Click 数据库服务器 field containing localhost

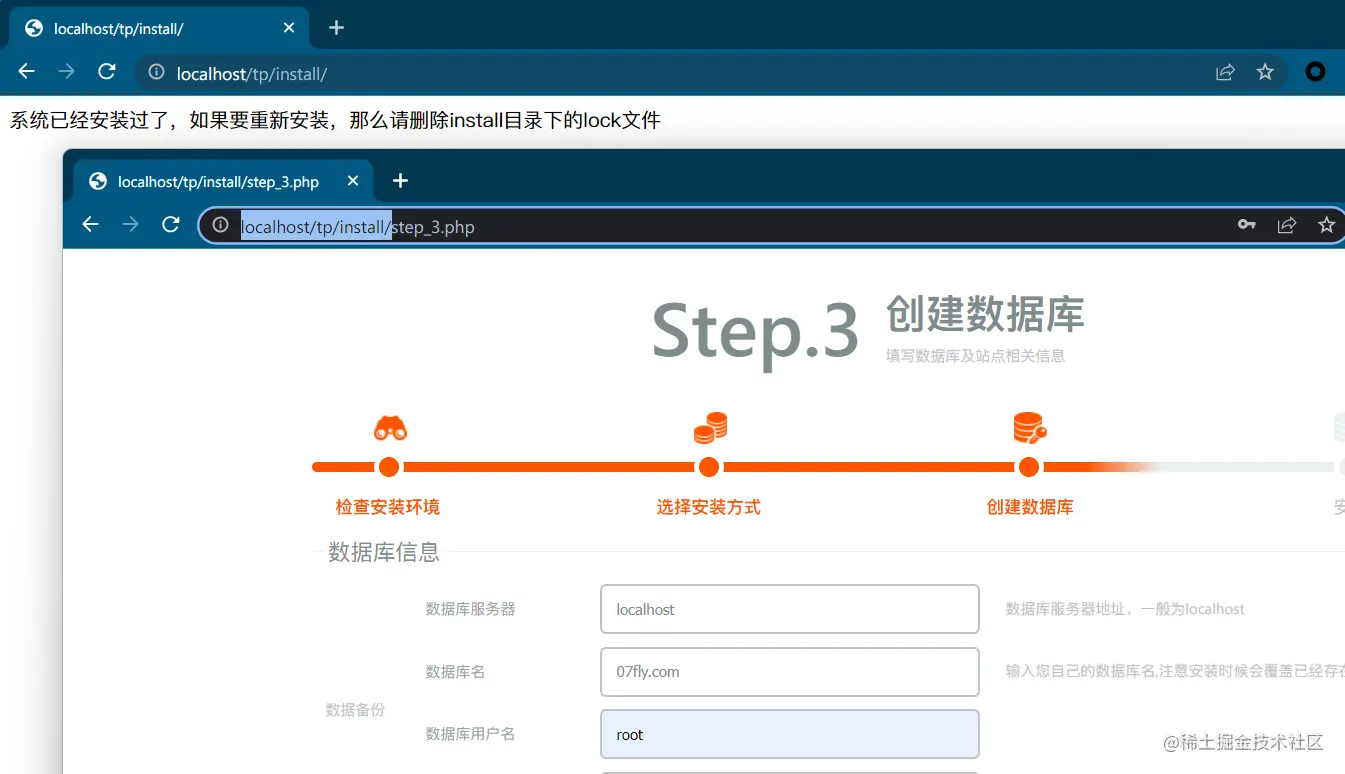789,609
